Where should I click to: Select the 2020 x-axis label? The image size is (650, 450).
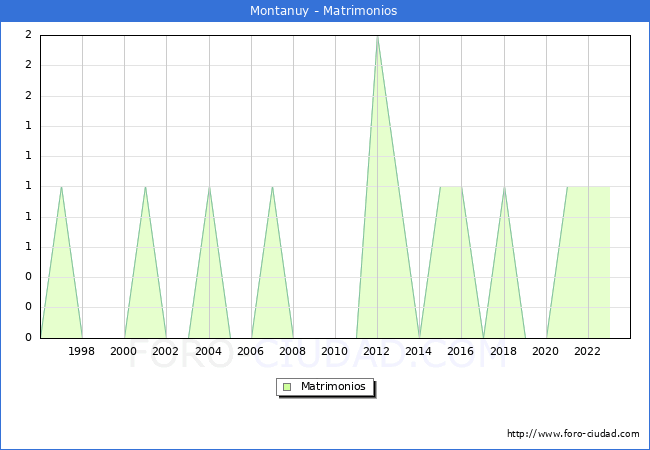[x=546, y=351]
